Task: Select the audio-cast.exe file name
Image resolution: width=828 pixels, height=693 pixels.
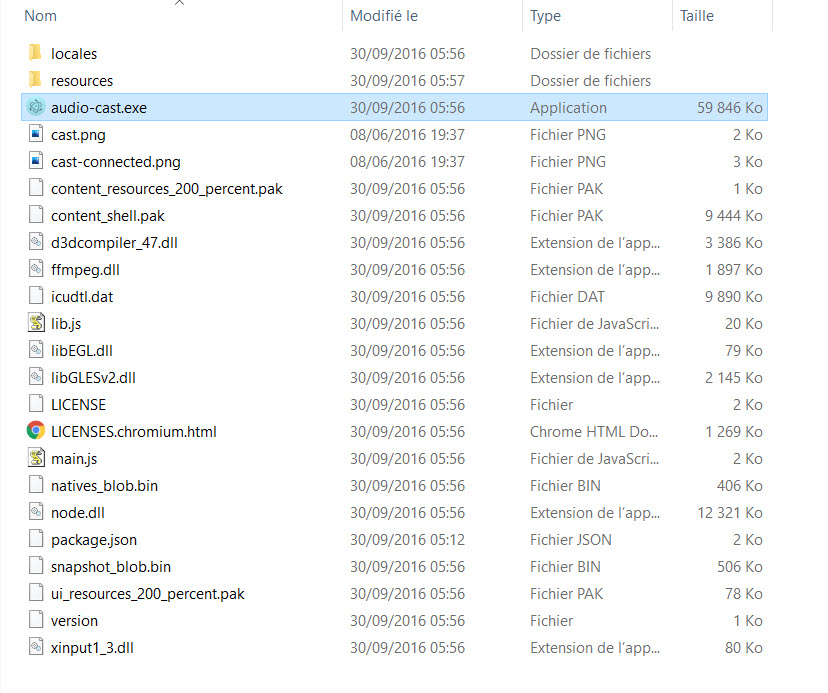Action: 99,108
